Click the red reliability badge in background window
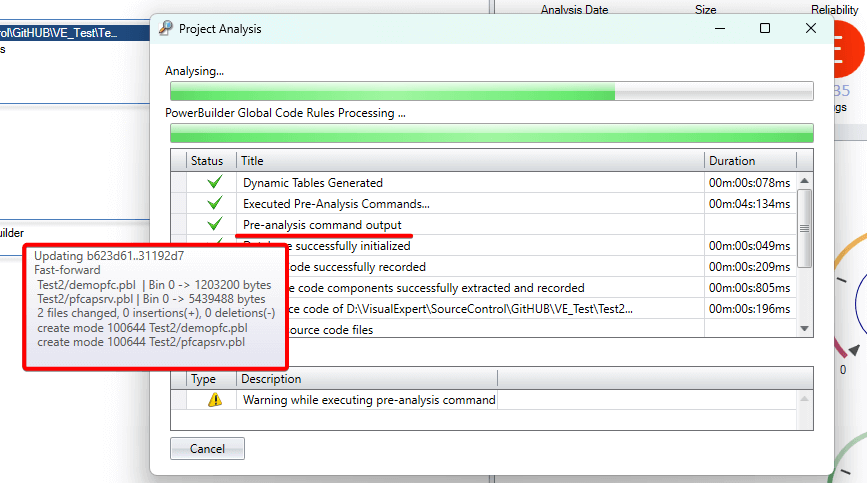The width and height of the screenshot is (867, 483). (848, 49)
